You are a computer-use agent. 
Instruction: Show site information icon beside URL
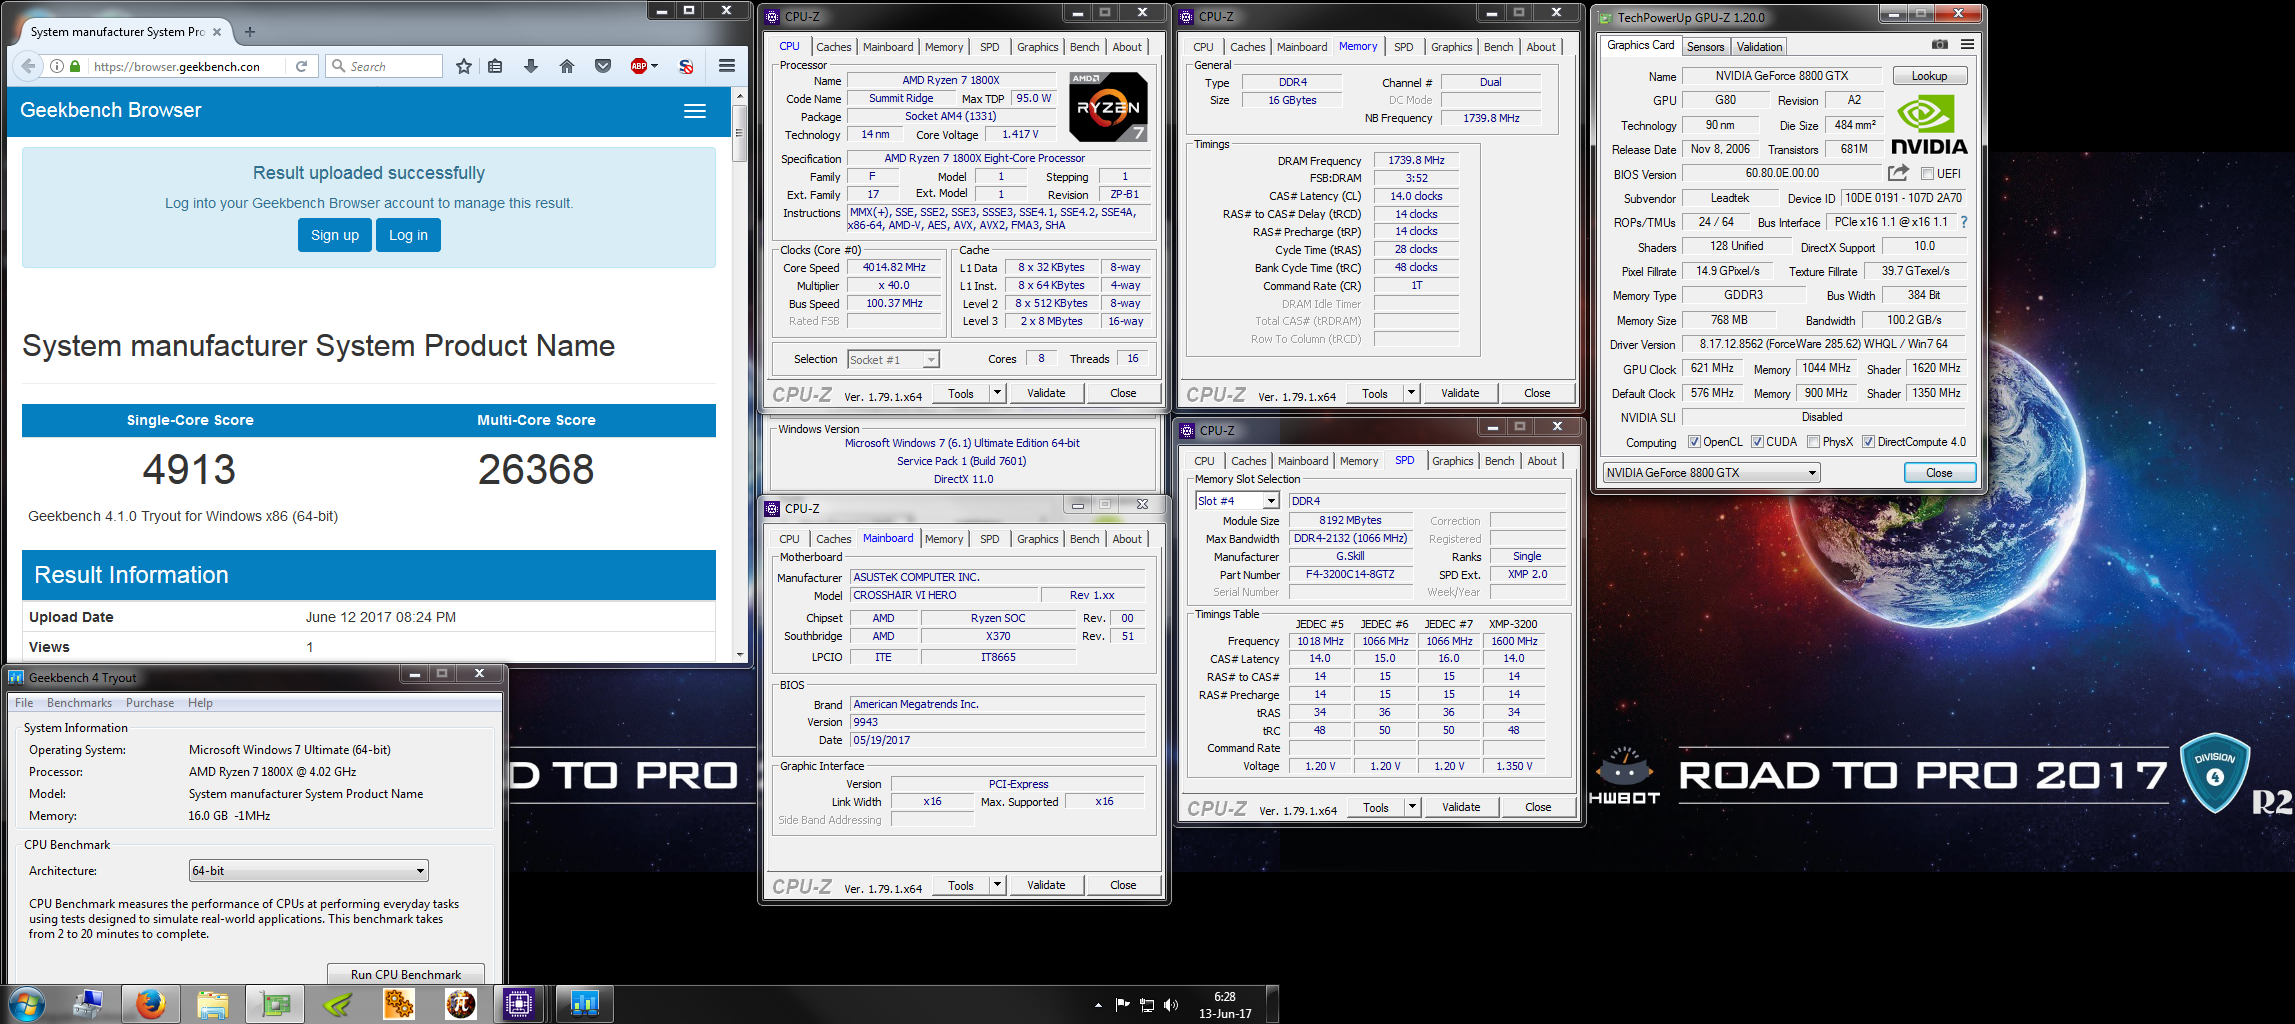(57, 66)
